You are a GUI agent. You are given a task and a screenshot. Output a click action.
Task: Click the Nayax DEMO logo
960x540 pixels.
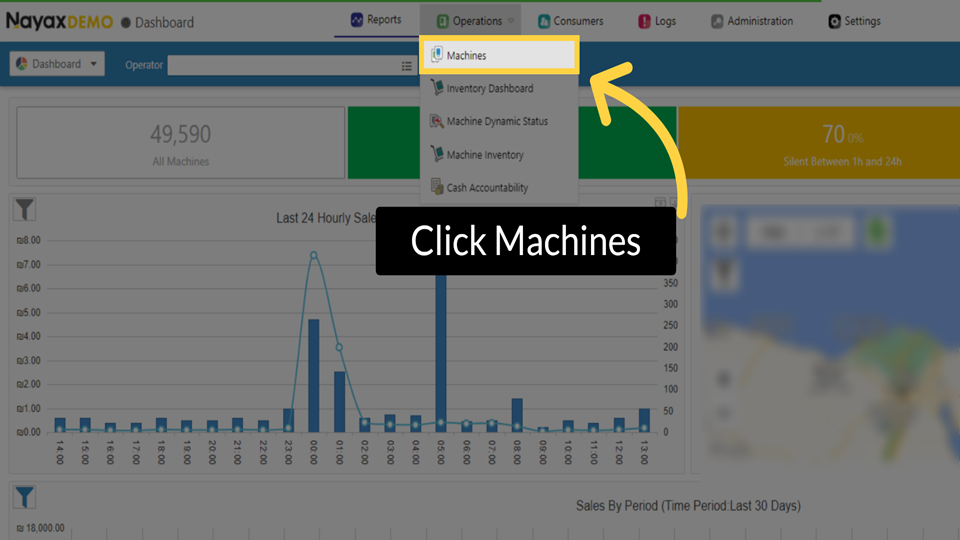coord(59,21)
